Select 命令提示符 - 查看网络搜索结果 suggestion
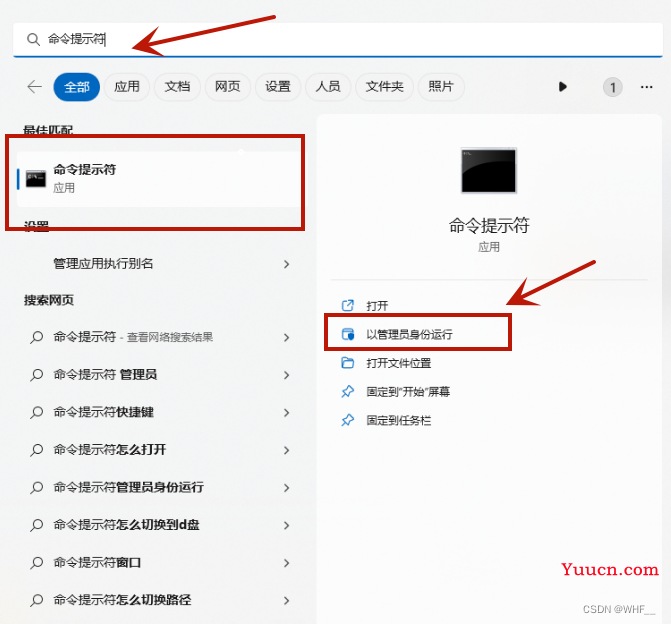Image resolution: width=671 pixels, height=624 pixels. [159, 337]
